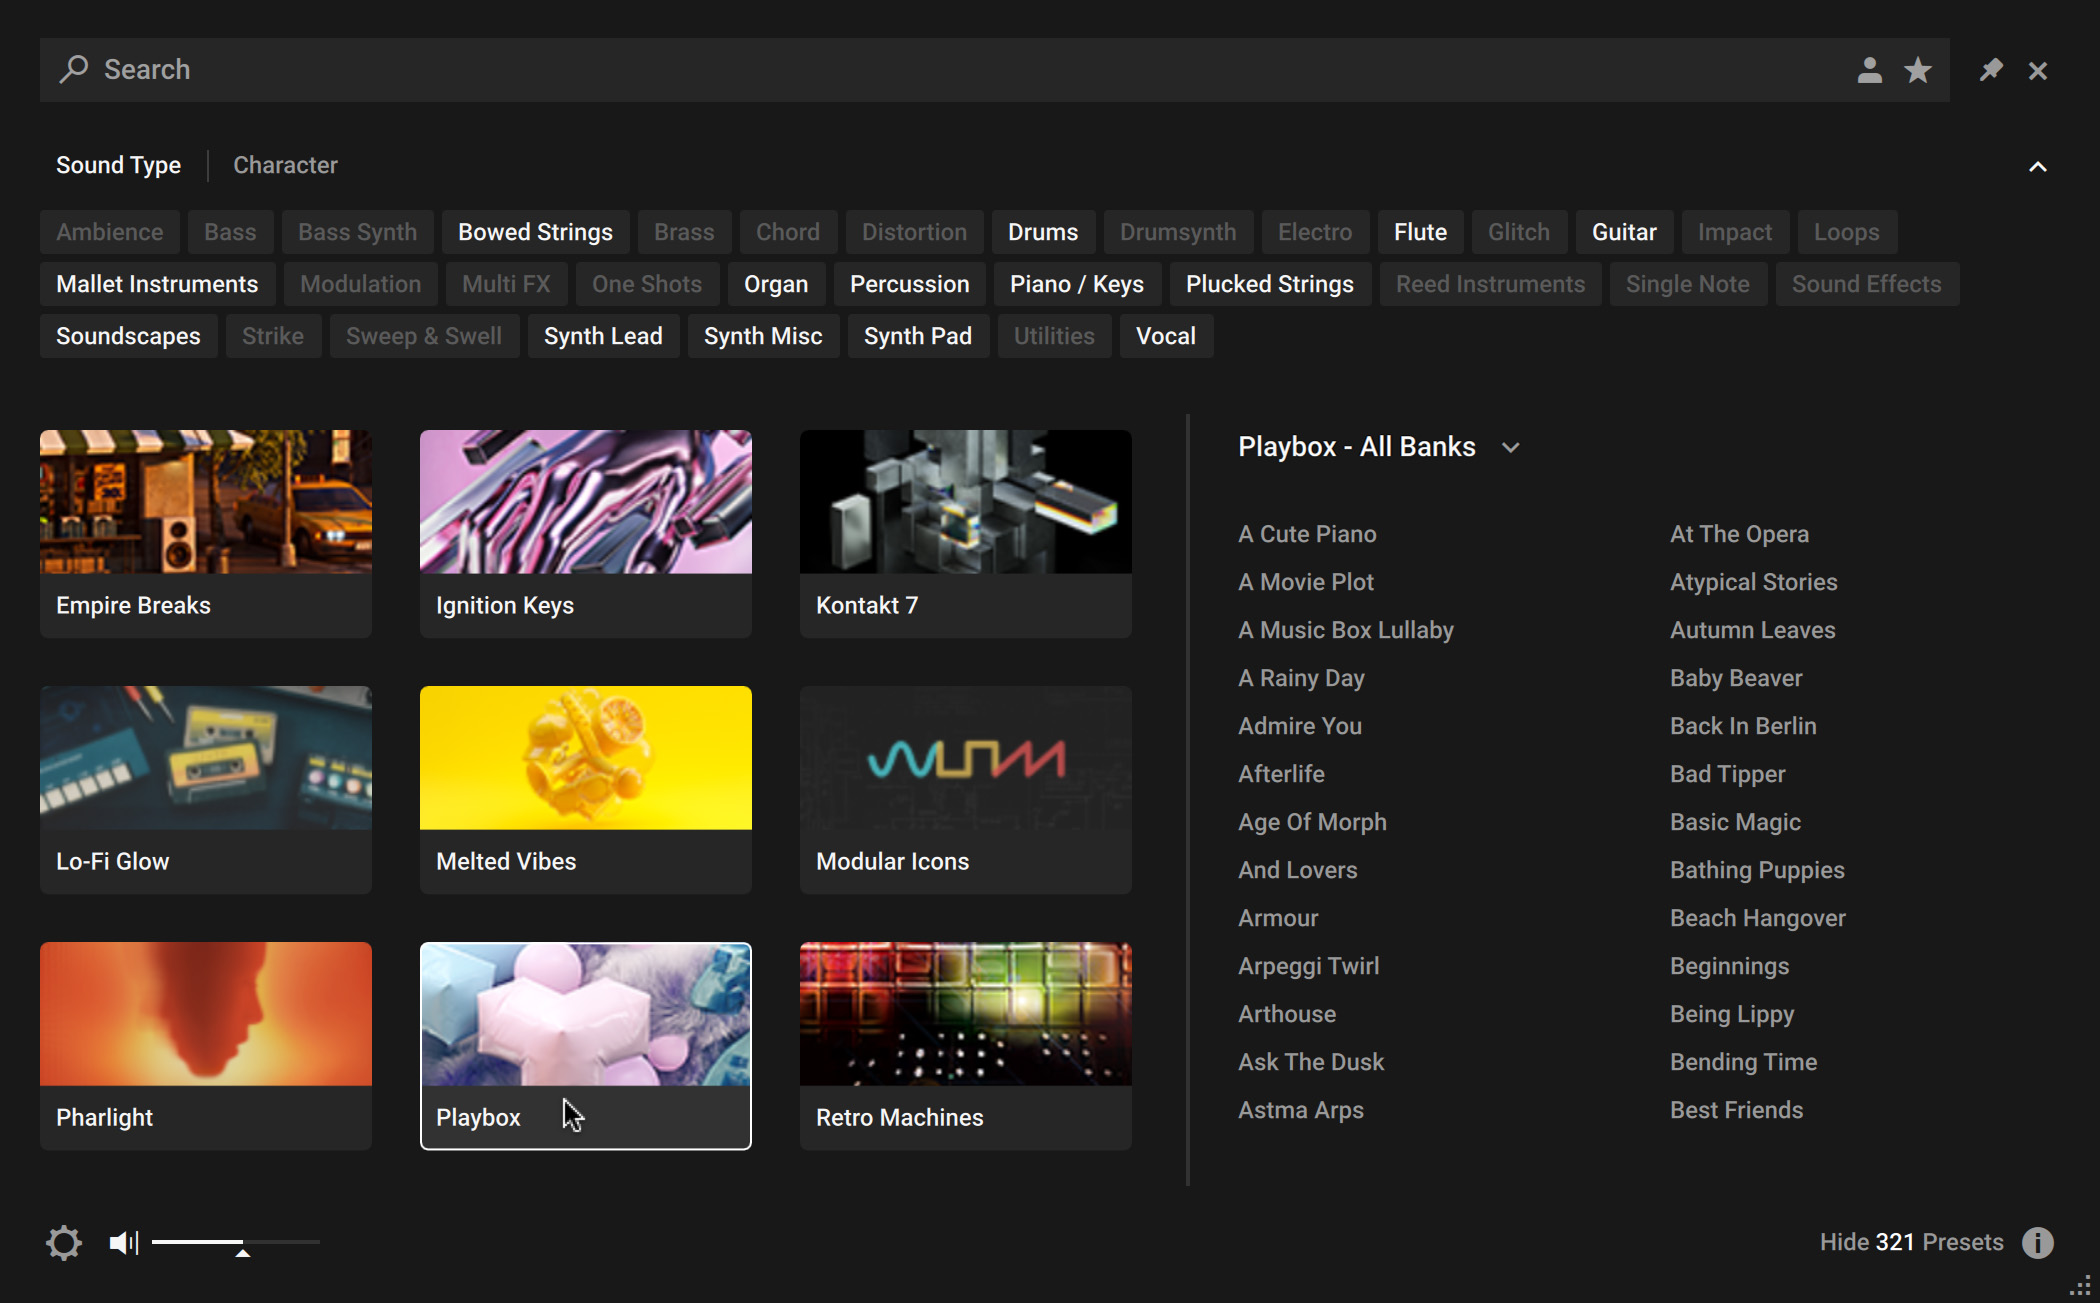Viewport: 2100px width, 1303px height.
Task: Collapse the tag filter section chevron
Action: pos(2037,167)
